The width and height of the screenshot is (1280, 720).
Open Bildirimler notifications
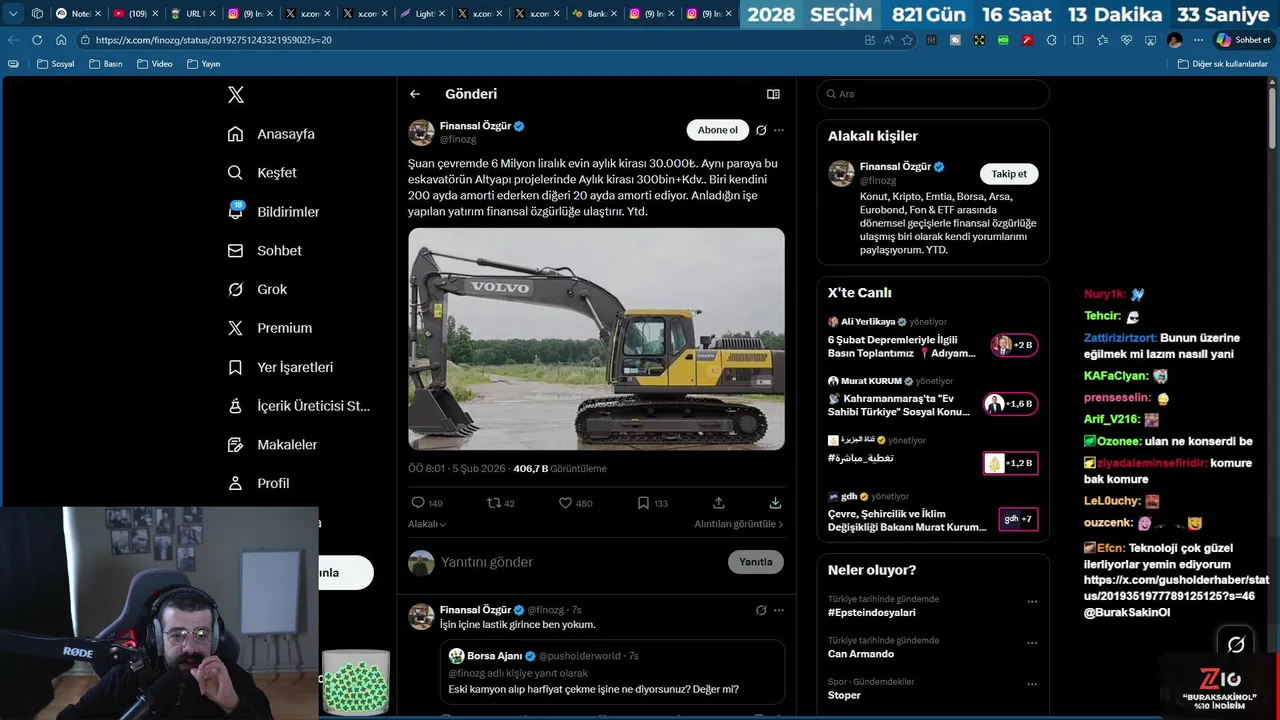273,212
